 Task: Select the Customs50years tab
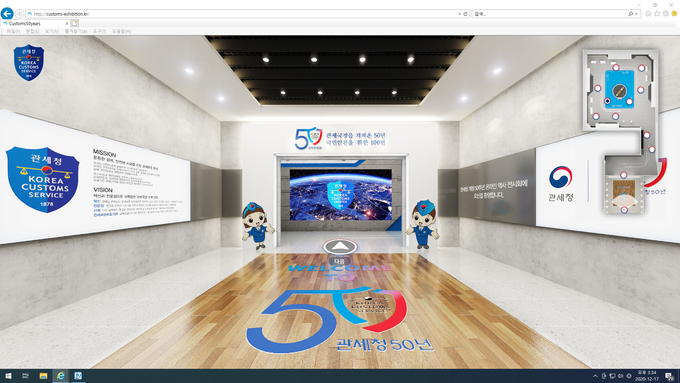(35, 23)
